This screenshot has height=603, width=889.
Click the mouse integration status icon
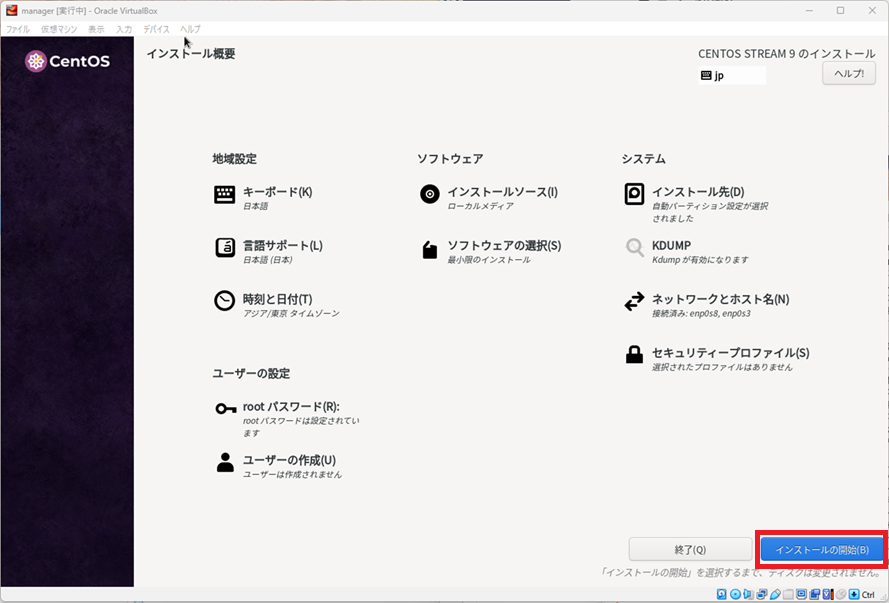[x=841, y=594]
